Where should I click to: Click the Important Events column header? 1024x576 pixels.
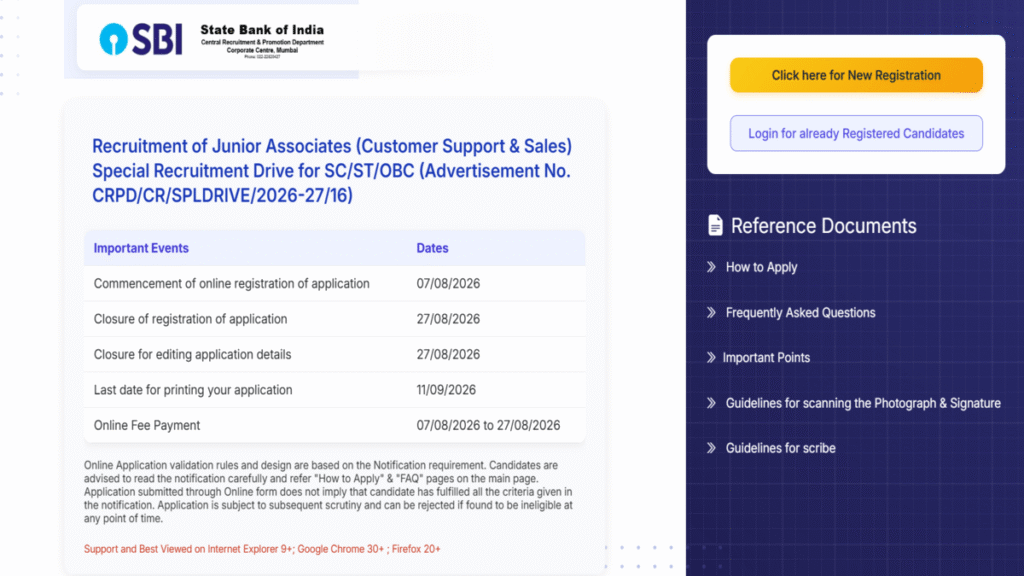point(141,248)
